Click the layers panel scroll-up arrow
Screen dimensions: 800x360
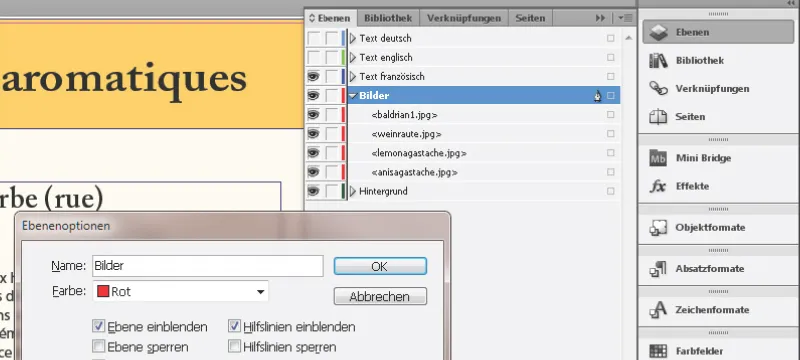pos(628,38)
